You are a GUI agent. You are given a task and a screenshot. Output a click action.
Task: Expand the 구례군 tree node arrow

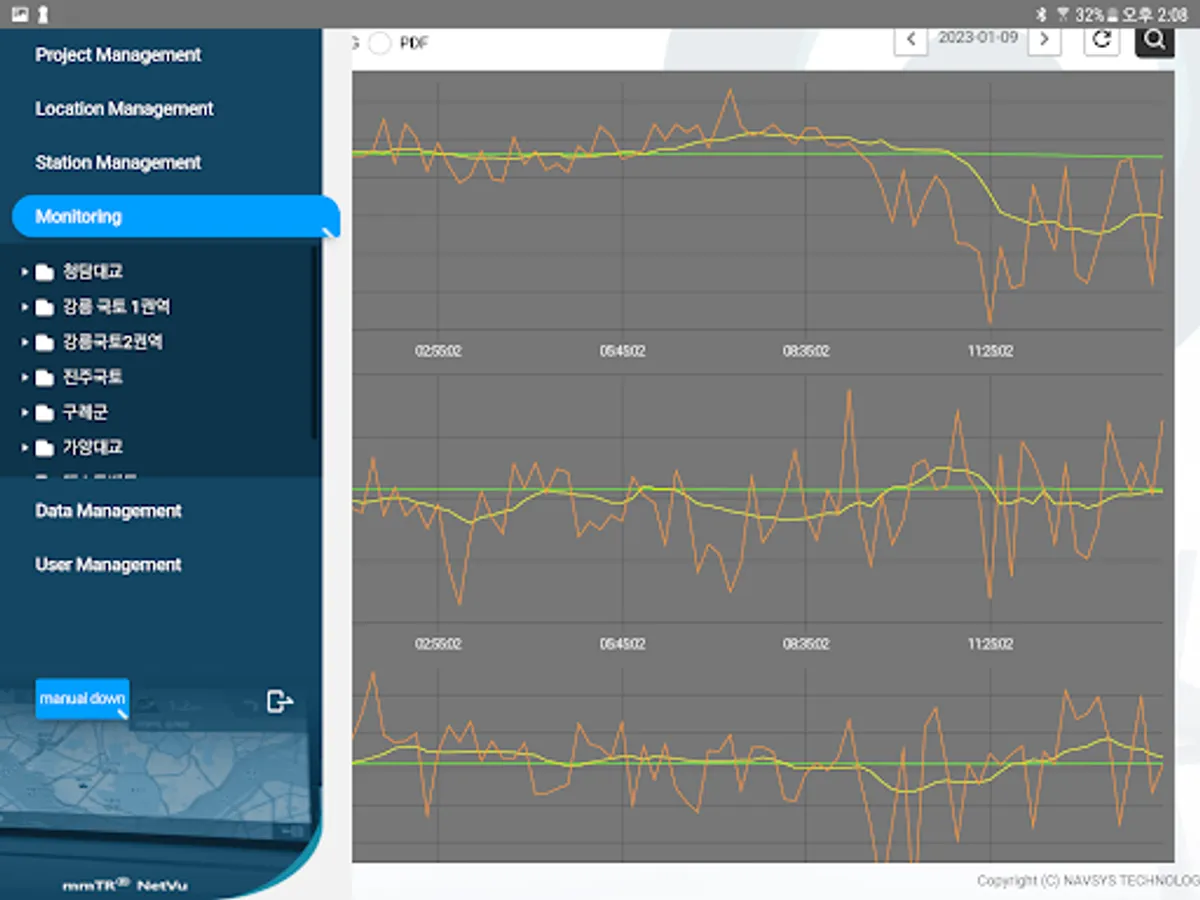24,413
